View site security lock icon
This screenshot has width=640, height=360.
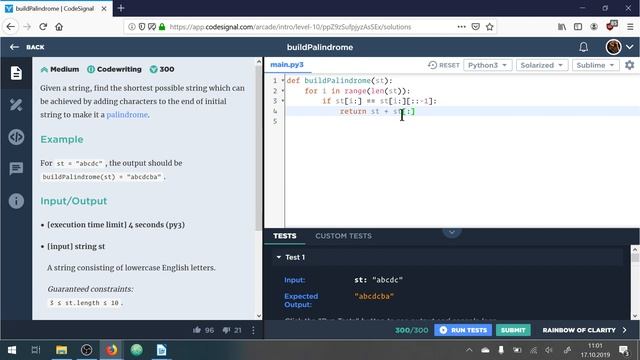[162, 27]
